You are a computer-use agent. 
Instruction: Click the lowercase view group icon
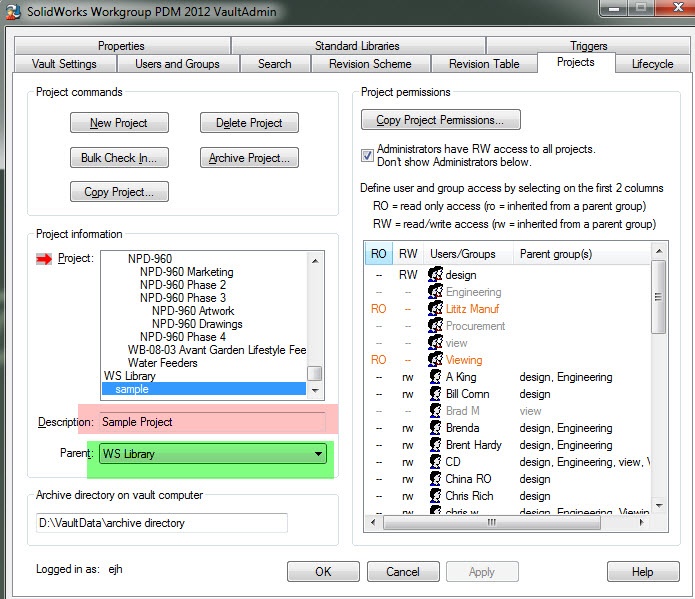click(x=435, y=342)
